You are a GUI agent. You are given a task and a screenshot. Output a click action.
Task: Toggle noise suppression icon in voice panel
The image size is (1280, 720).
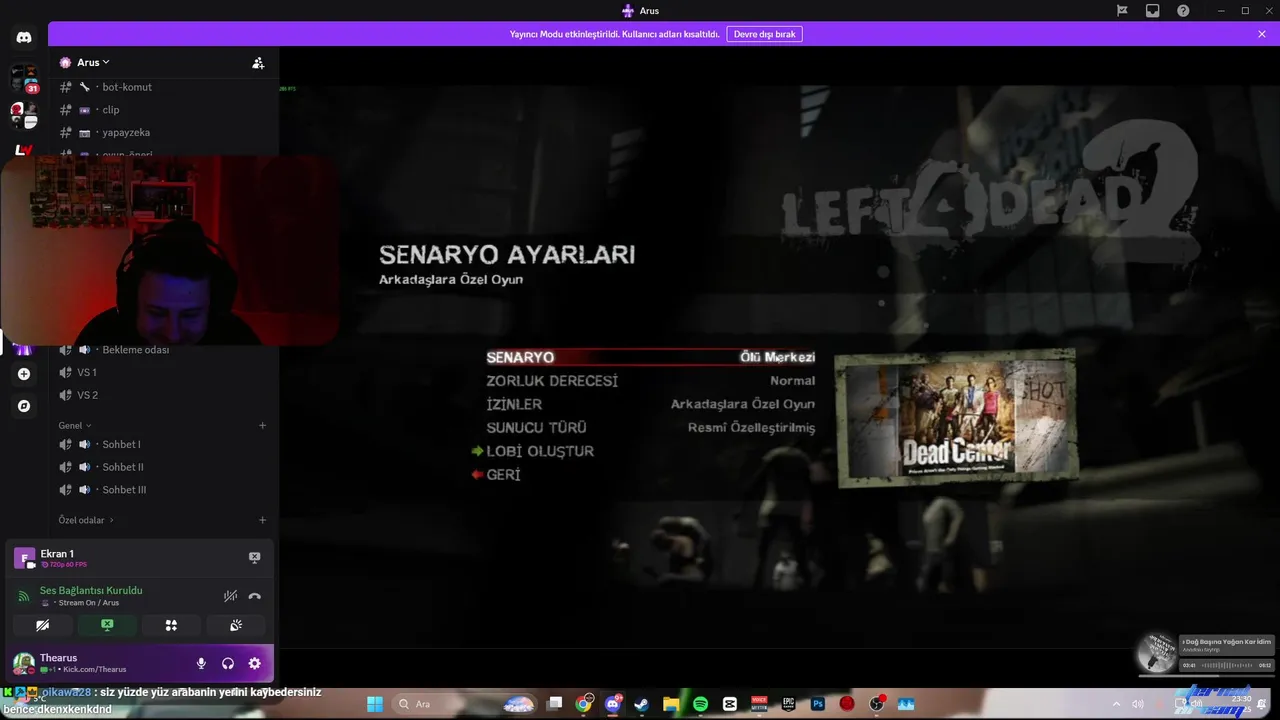(230, 596)
